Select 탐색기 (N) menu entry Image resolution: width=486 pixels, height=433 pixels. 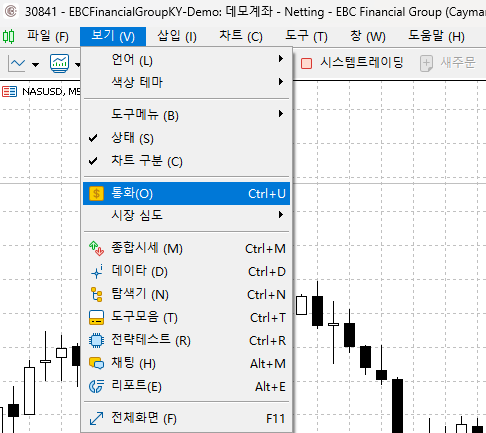click(187, 294)
